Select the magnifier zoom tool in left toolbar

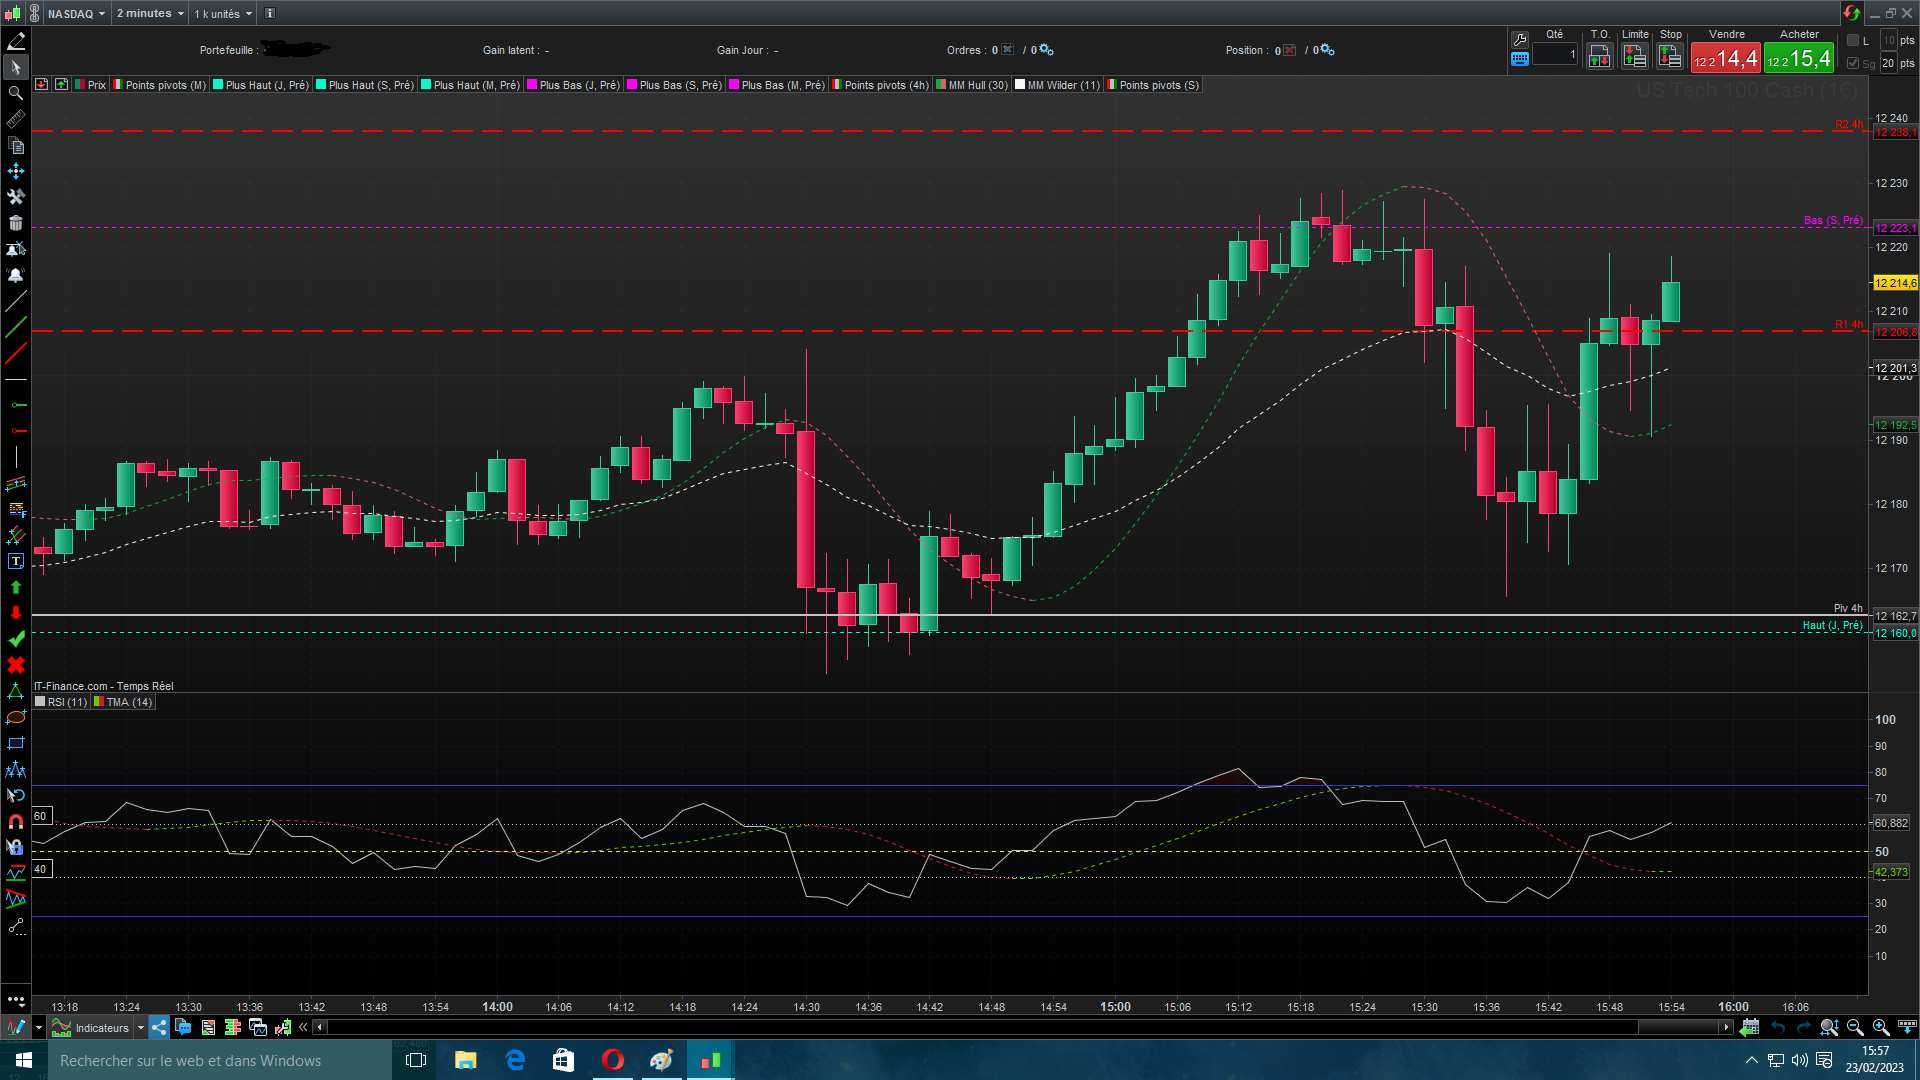16,93
